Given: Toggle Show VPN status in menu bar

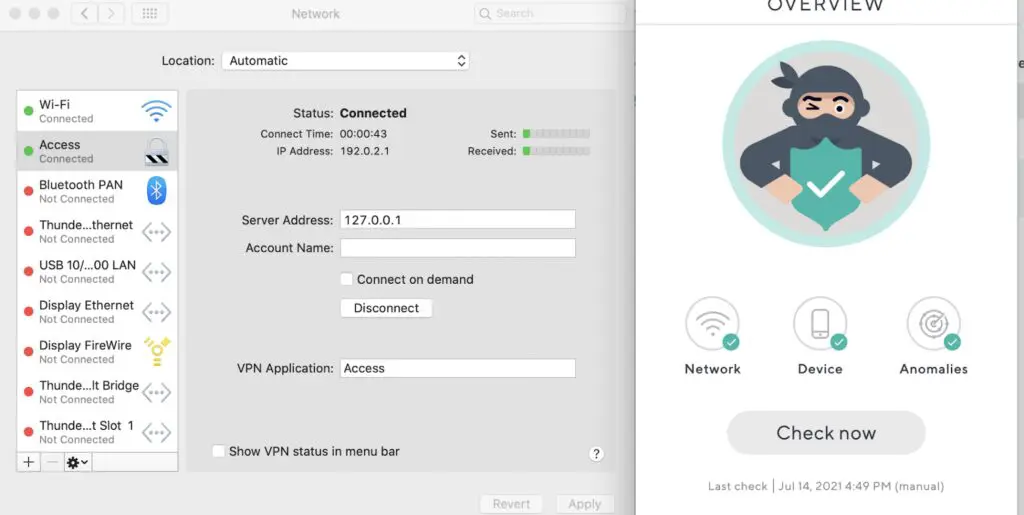Looking at the screenshot, I should pos(219,451).
